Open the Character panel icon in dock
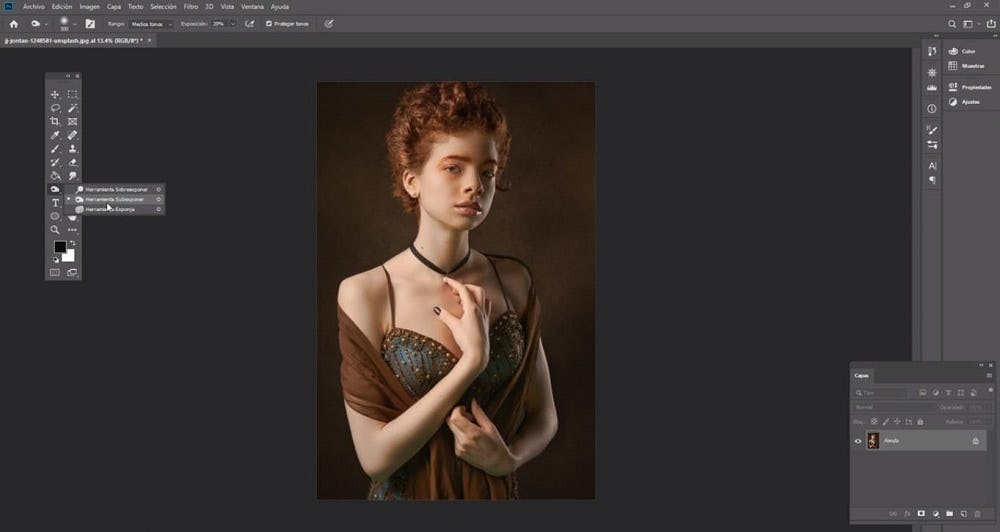The height and width of the screenshot is (532, 1000). tap(932, 166)
